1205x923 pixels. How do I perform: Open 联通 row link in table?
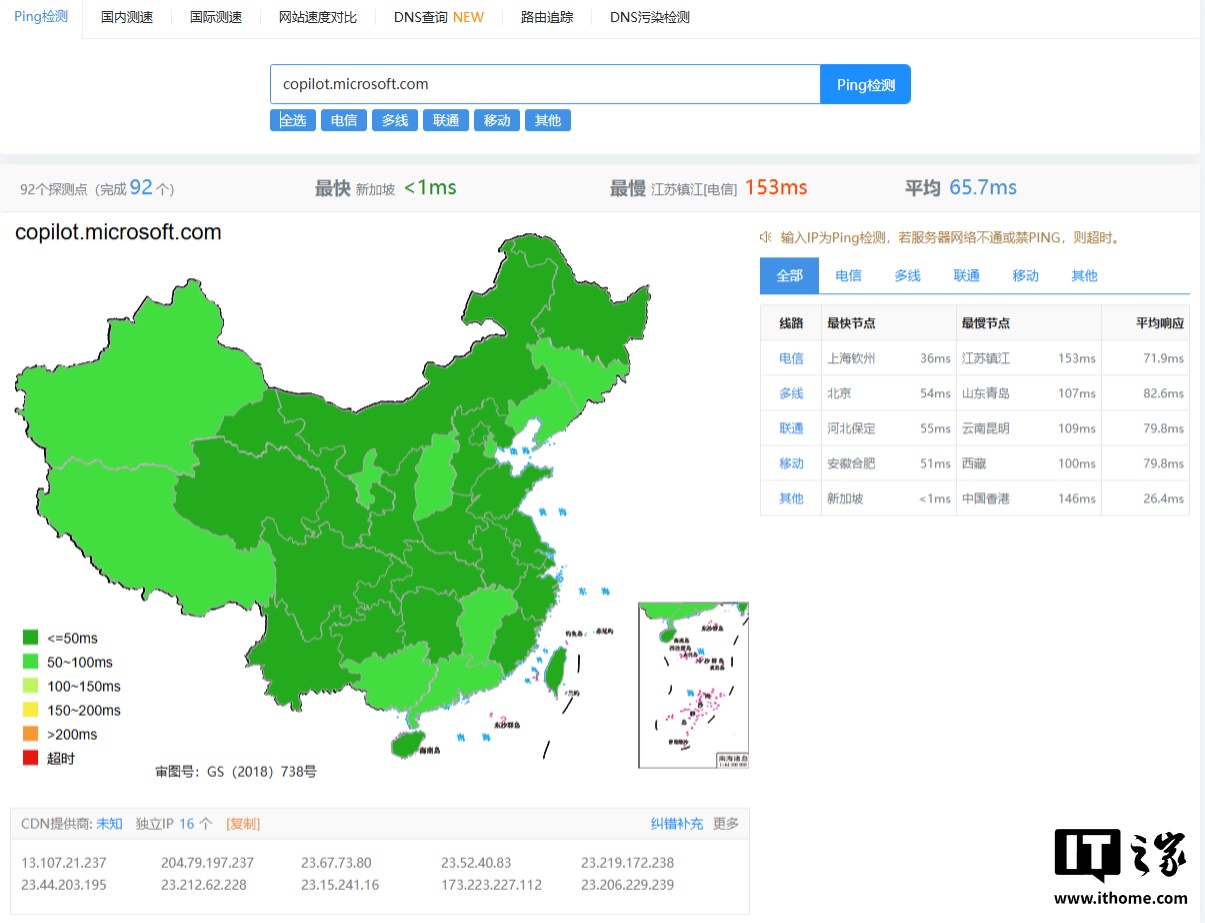click(791, 428)
